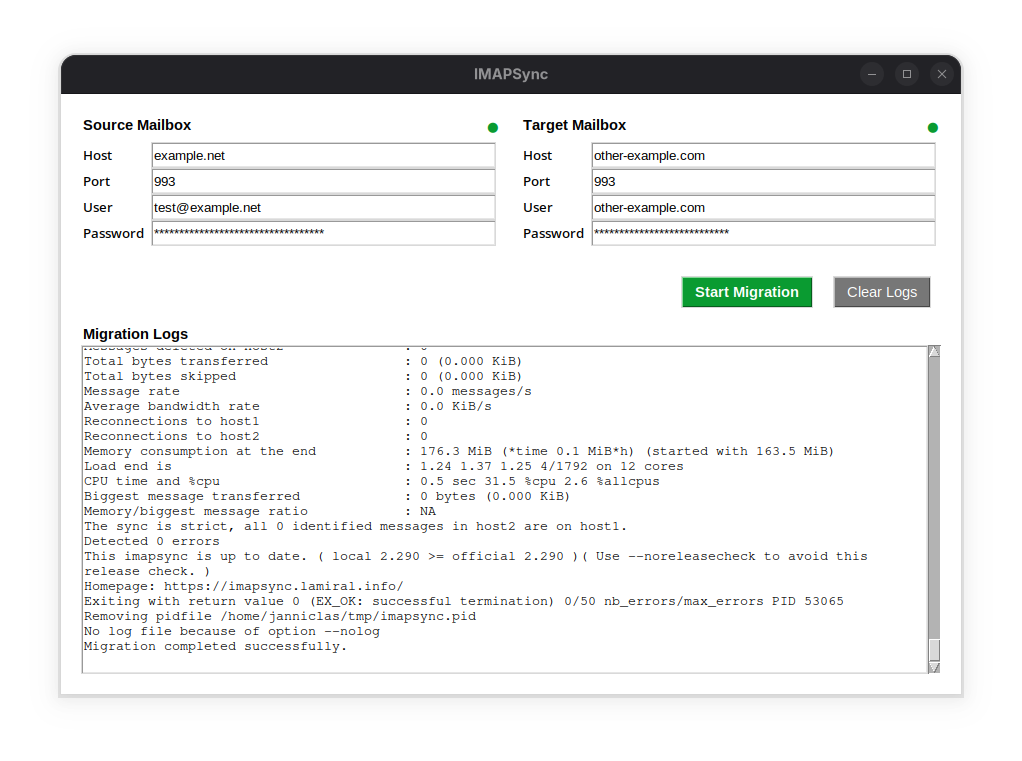Image resolution: width=1022 pixels, height=761 pixels.
Task: Click the 'Memory/biggest message ratio' log line
Action: click(259, 511)
